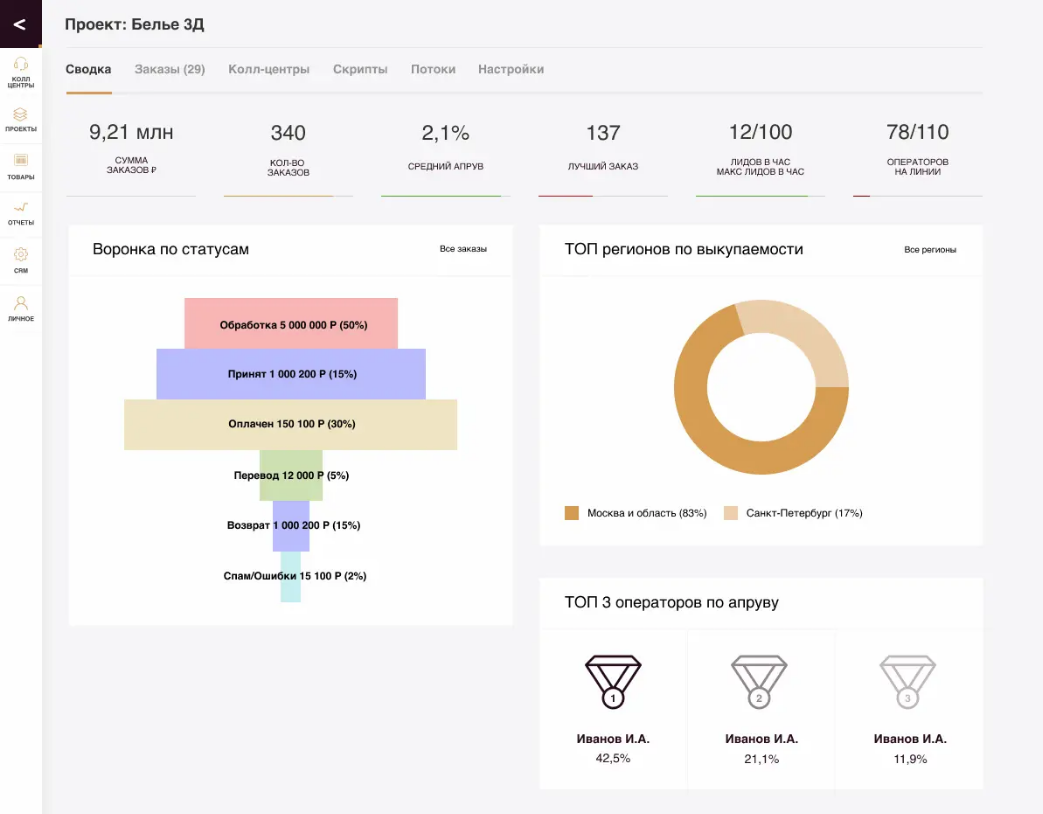The height and width of the screenshot is (814, 1043).
Task: Open Отчеты in the sidebar
Action: coord(21,213)
